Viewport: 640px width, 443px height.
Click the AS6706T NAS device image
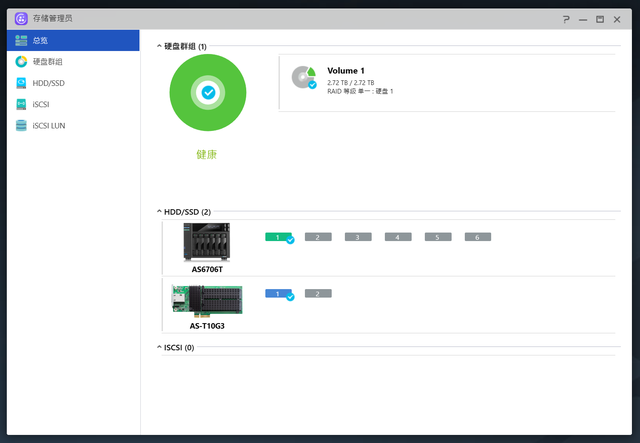(x=207, y=242)
